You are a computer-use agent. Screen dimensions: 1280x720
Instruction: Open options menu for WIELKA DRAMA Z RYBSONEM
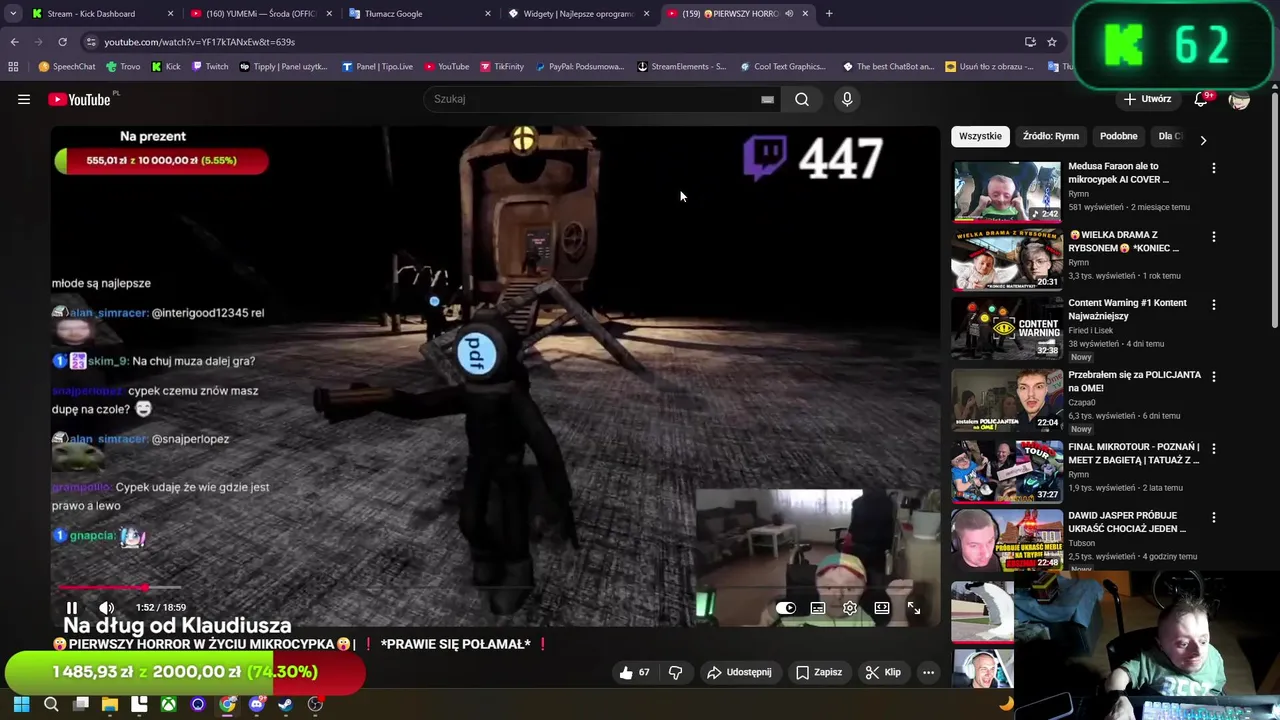pyautogui.click(x=1214, y=237)
